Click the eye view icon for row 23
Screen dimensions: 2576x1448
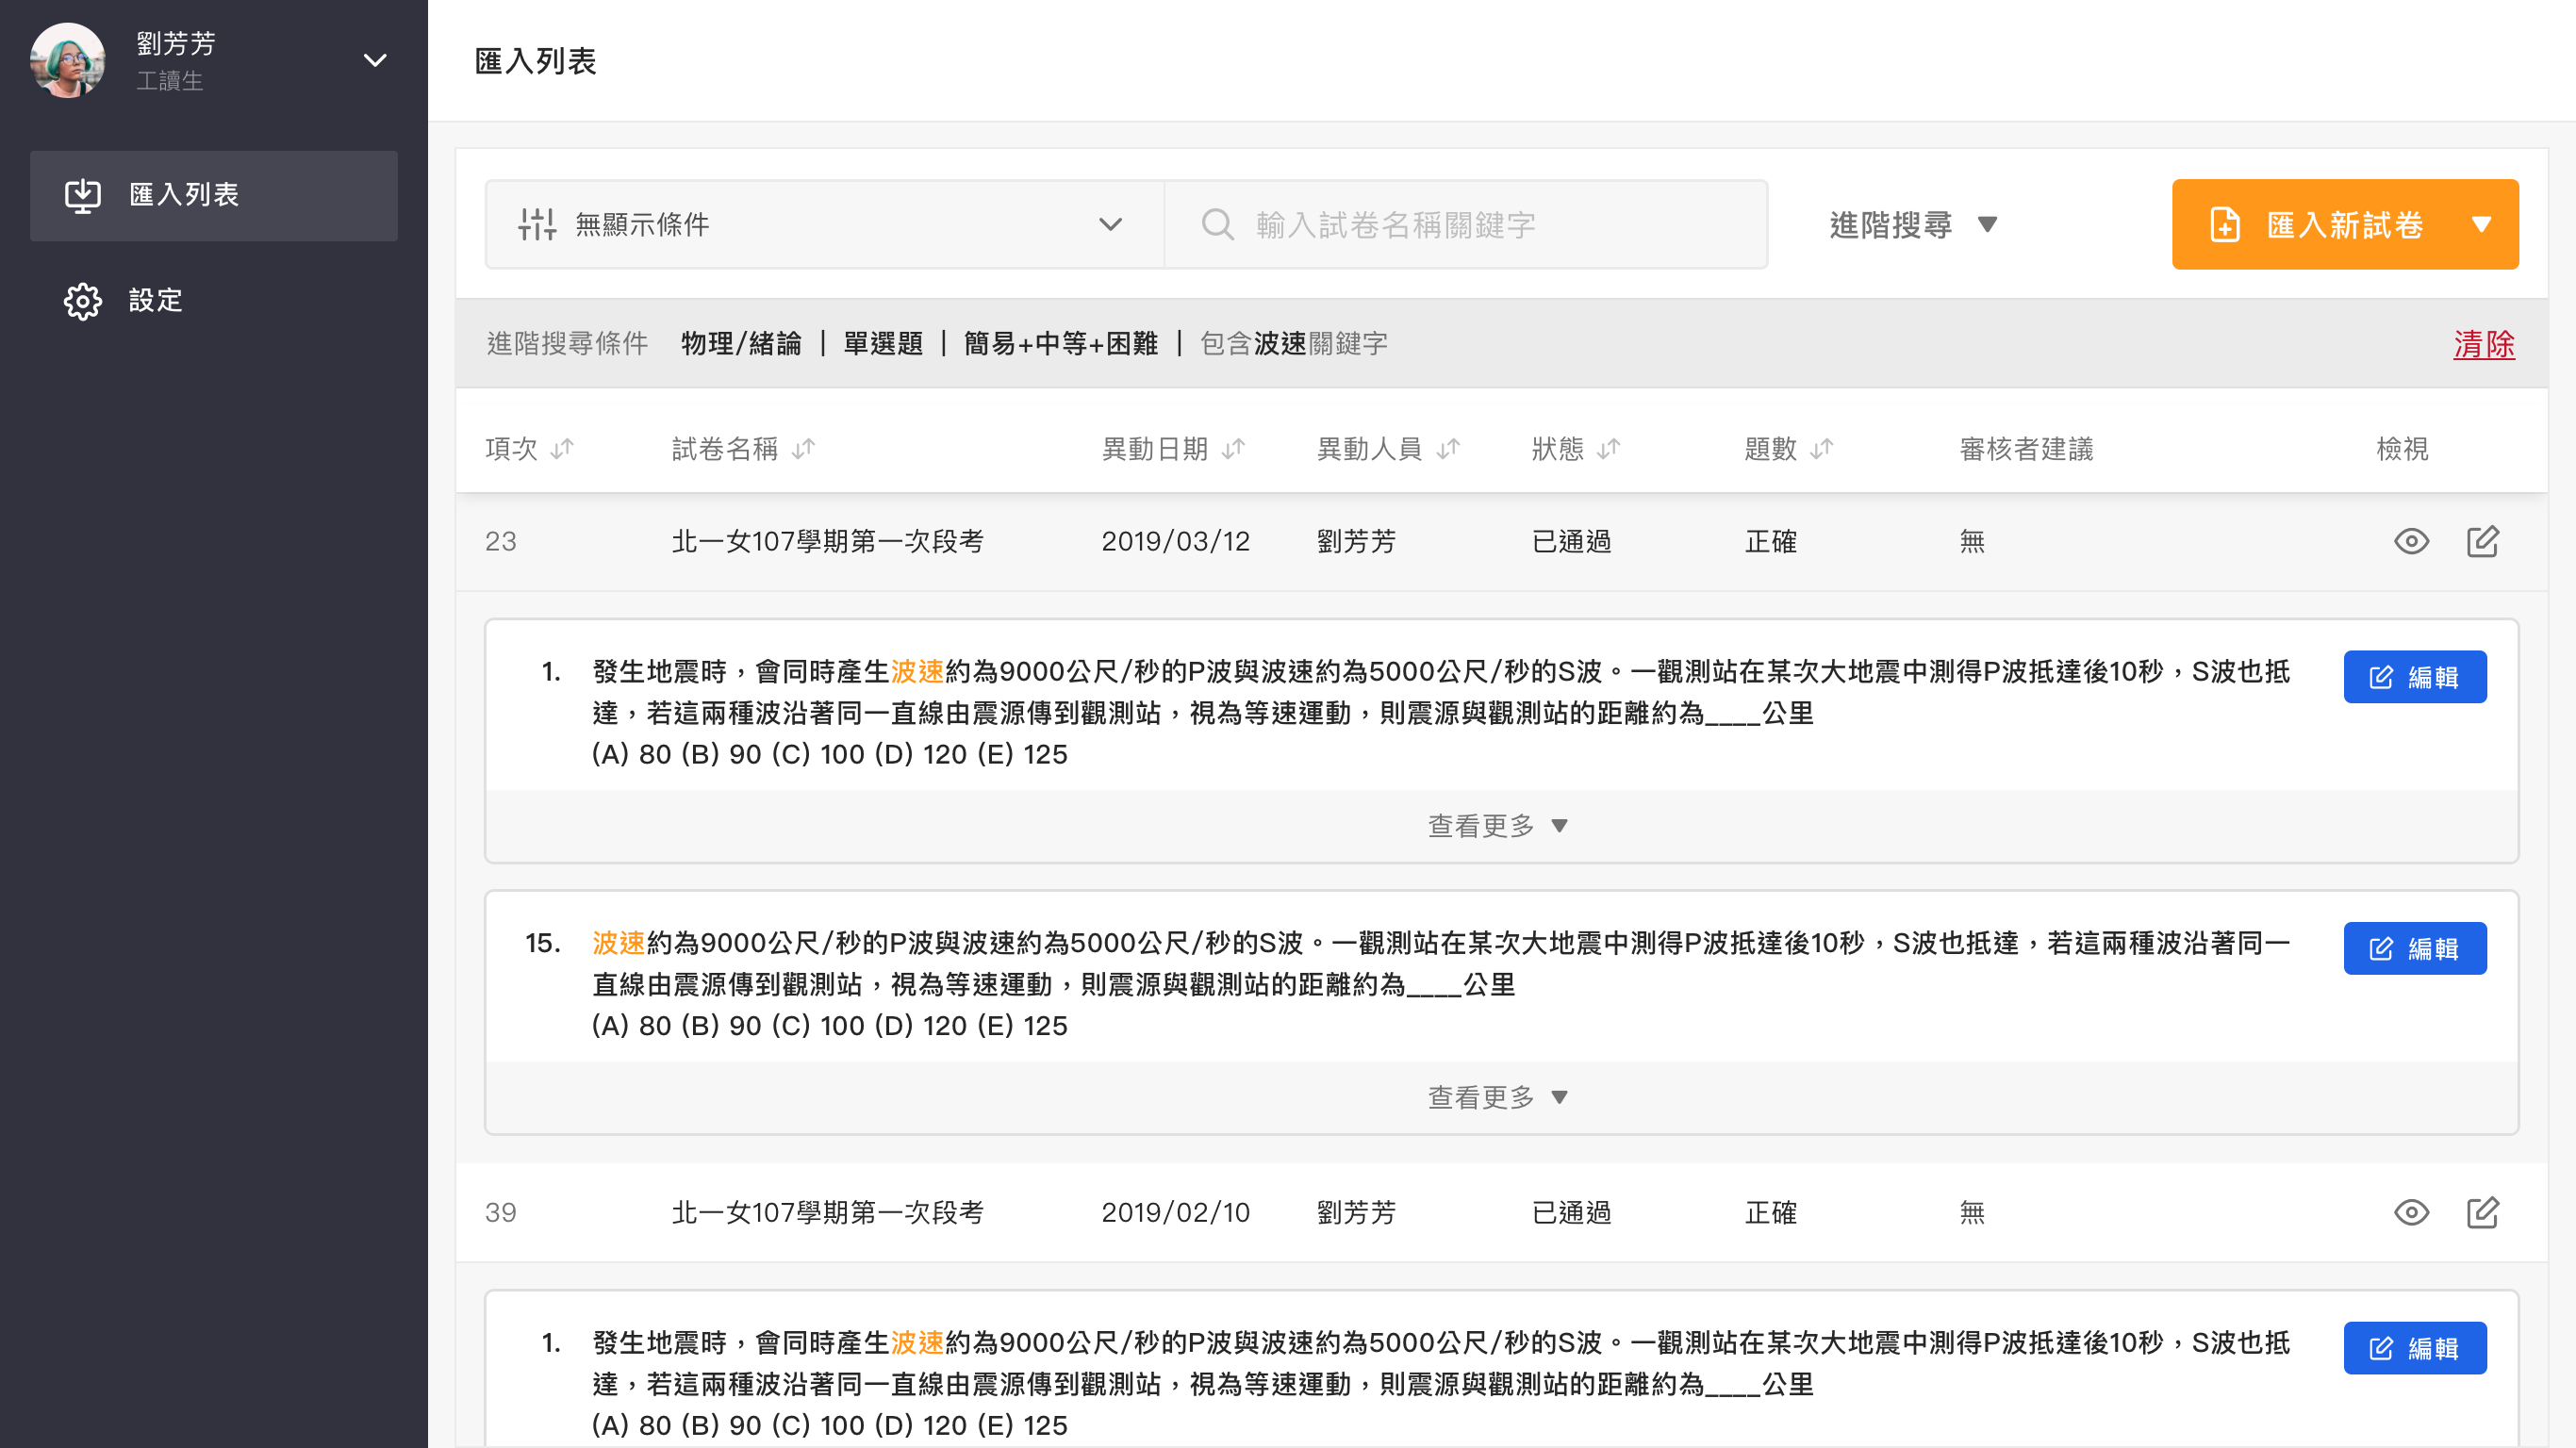click(2411, 541)
